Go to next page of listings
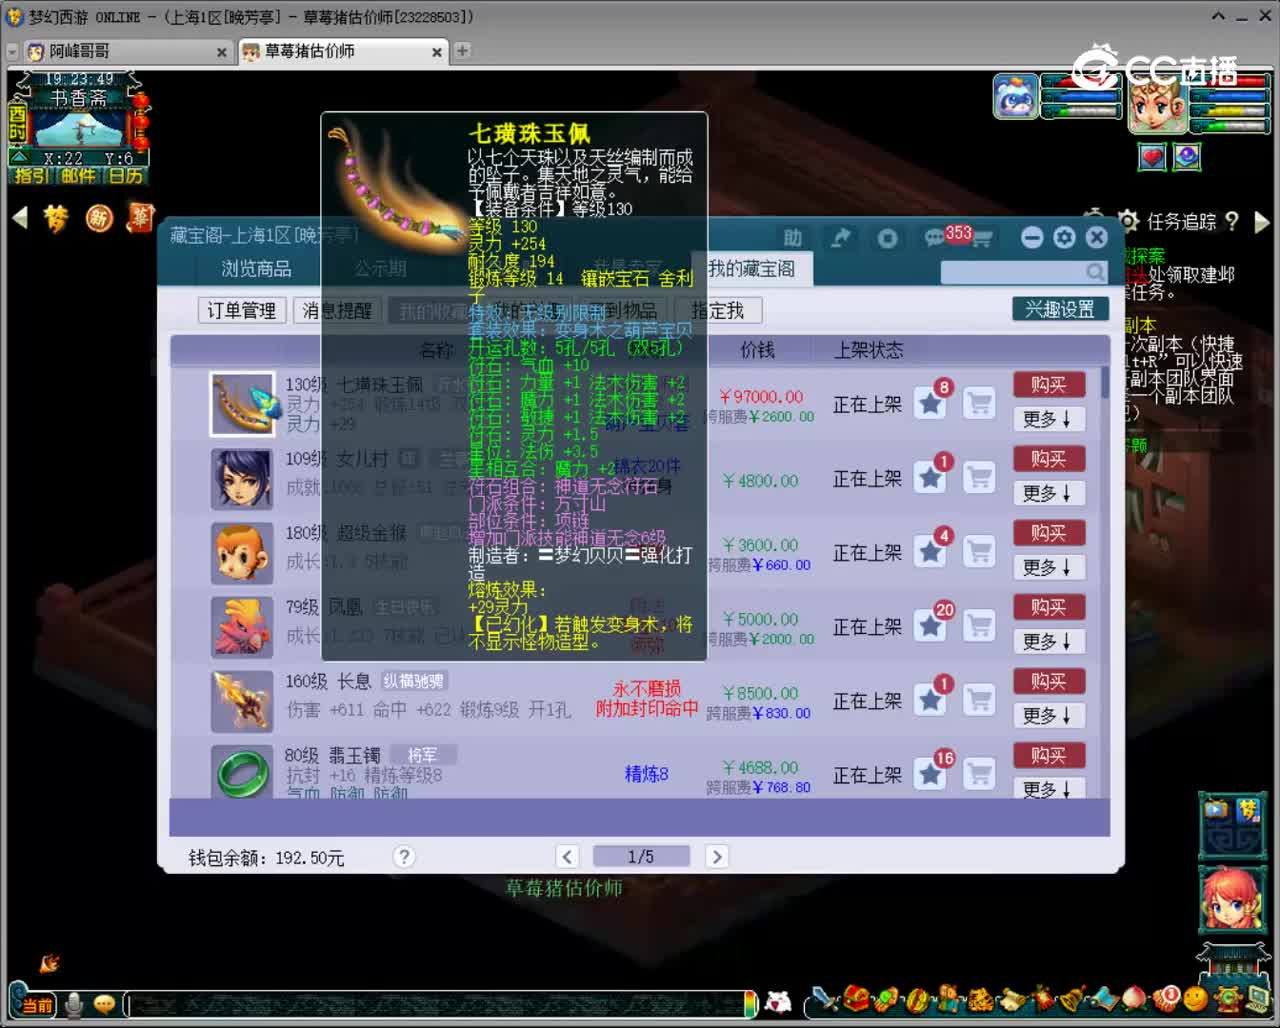The width and height of the screenshot is (1280, 1028). click(x=716, y=856)
